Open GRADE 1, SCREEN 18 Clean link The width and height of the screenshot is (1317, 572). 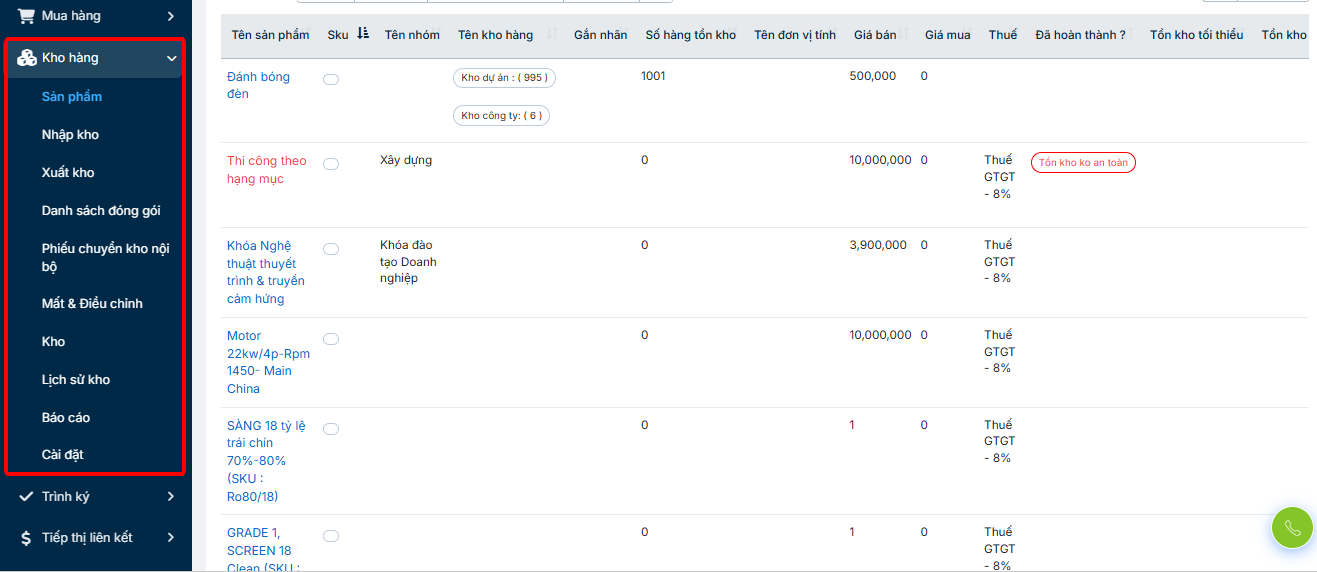click(265, 551)
